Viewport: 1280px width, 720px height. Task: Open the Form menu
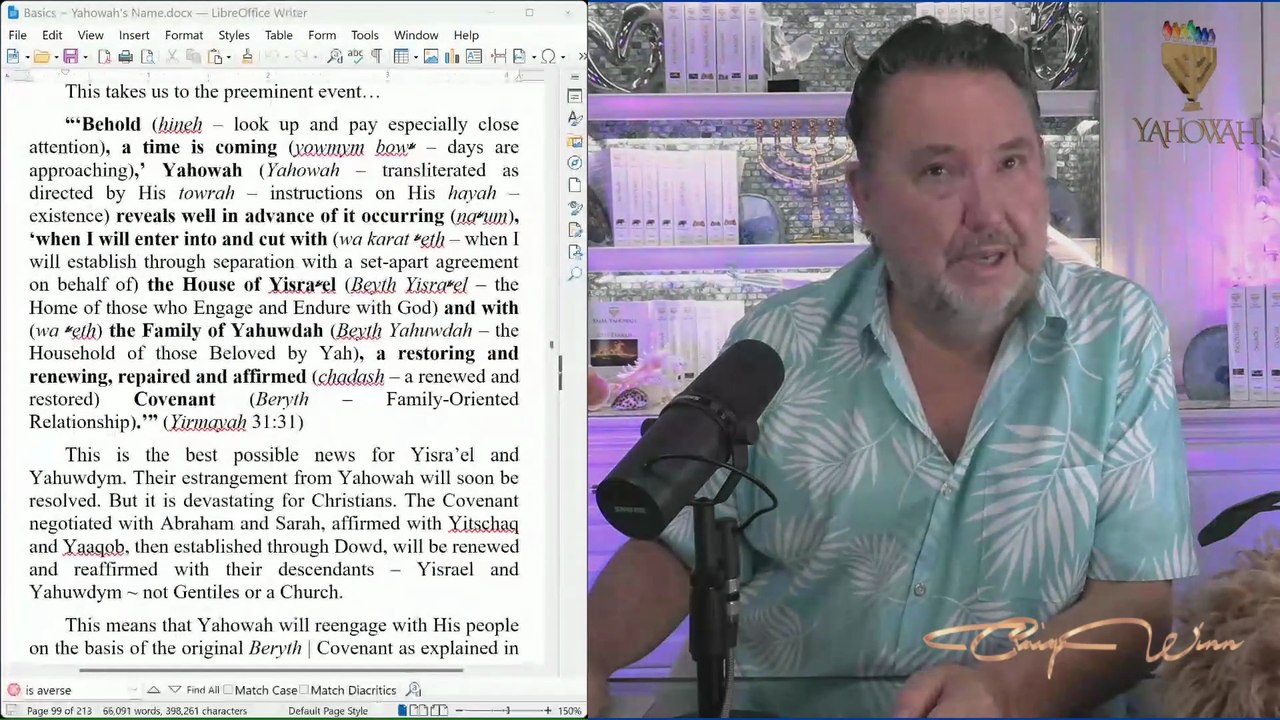(x=322, y=35)
